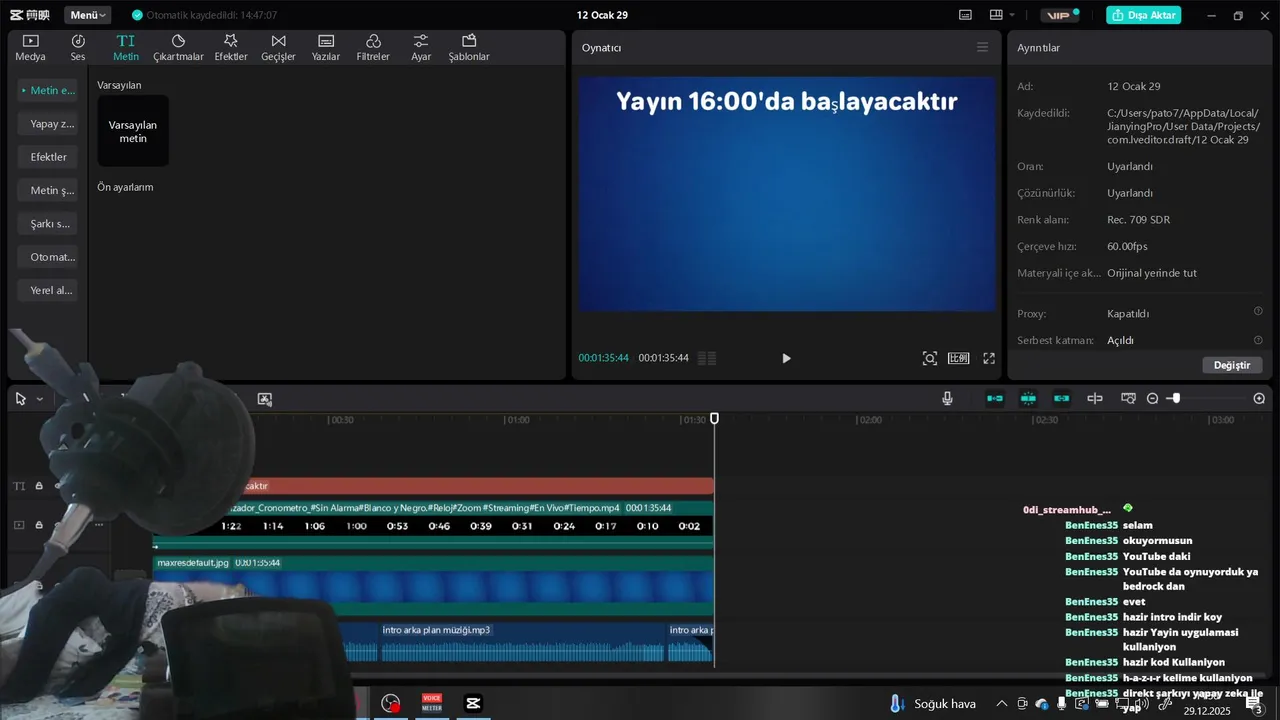Viewport: 1280px width, 720px height.
Task: Open the Medya tab
Action: (x=30, y=47)
